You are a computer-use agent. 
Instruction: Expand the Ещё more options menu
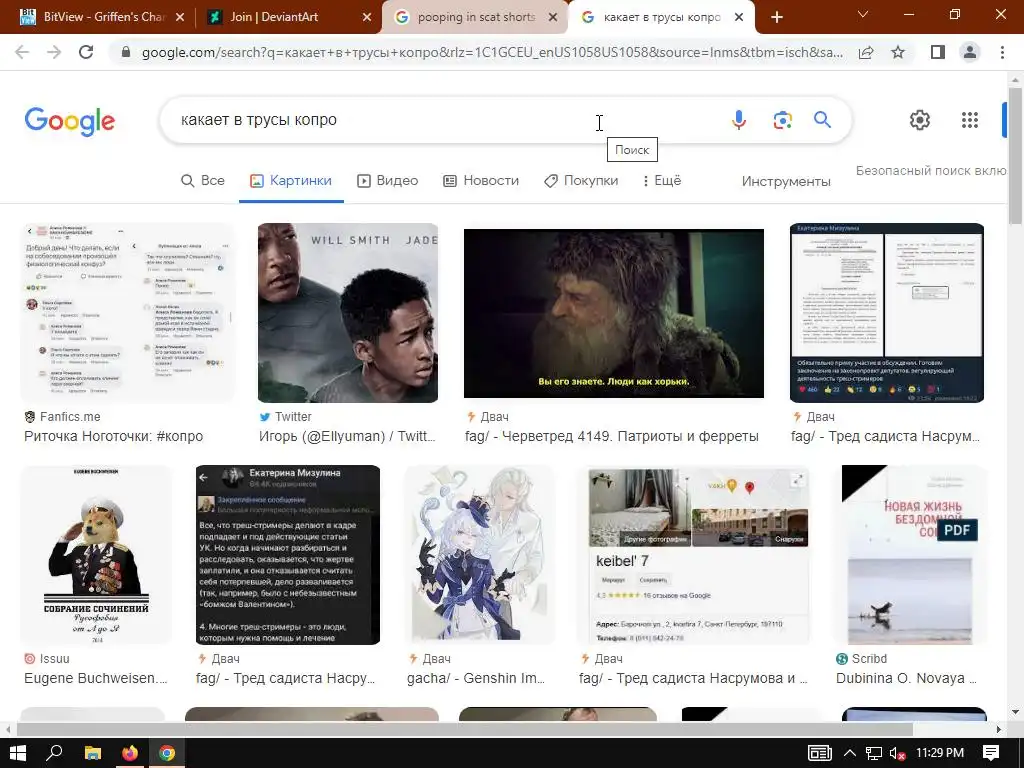[x=662, y=181]
